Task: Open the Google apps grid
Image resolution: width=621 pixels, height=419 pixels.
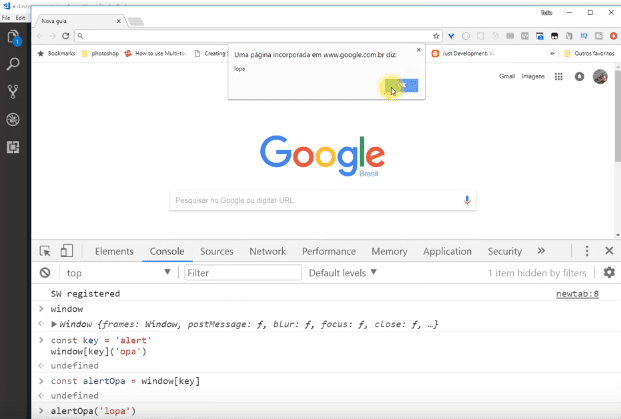Action: pyautogui.click(x=558, y=77)
